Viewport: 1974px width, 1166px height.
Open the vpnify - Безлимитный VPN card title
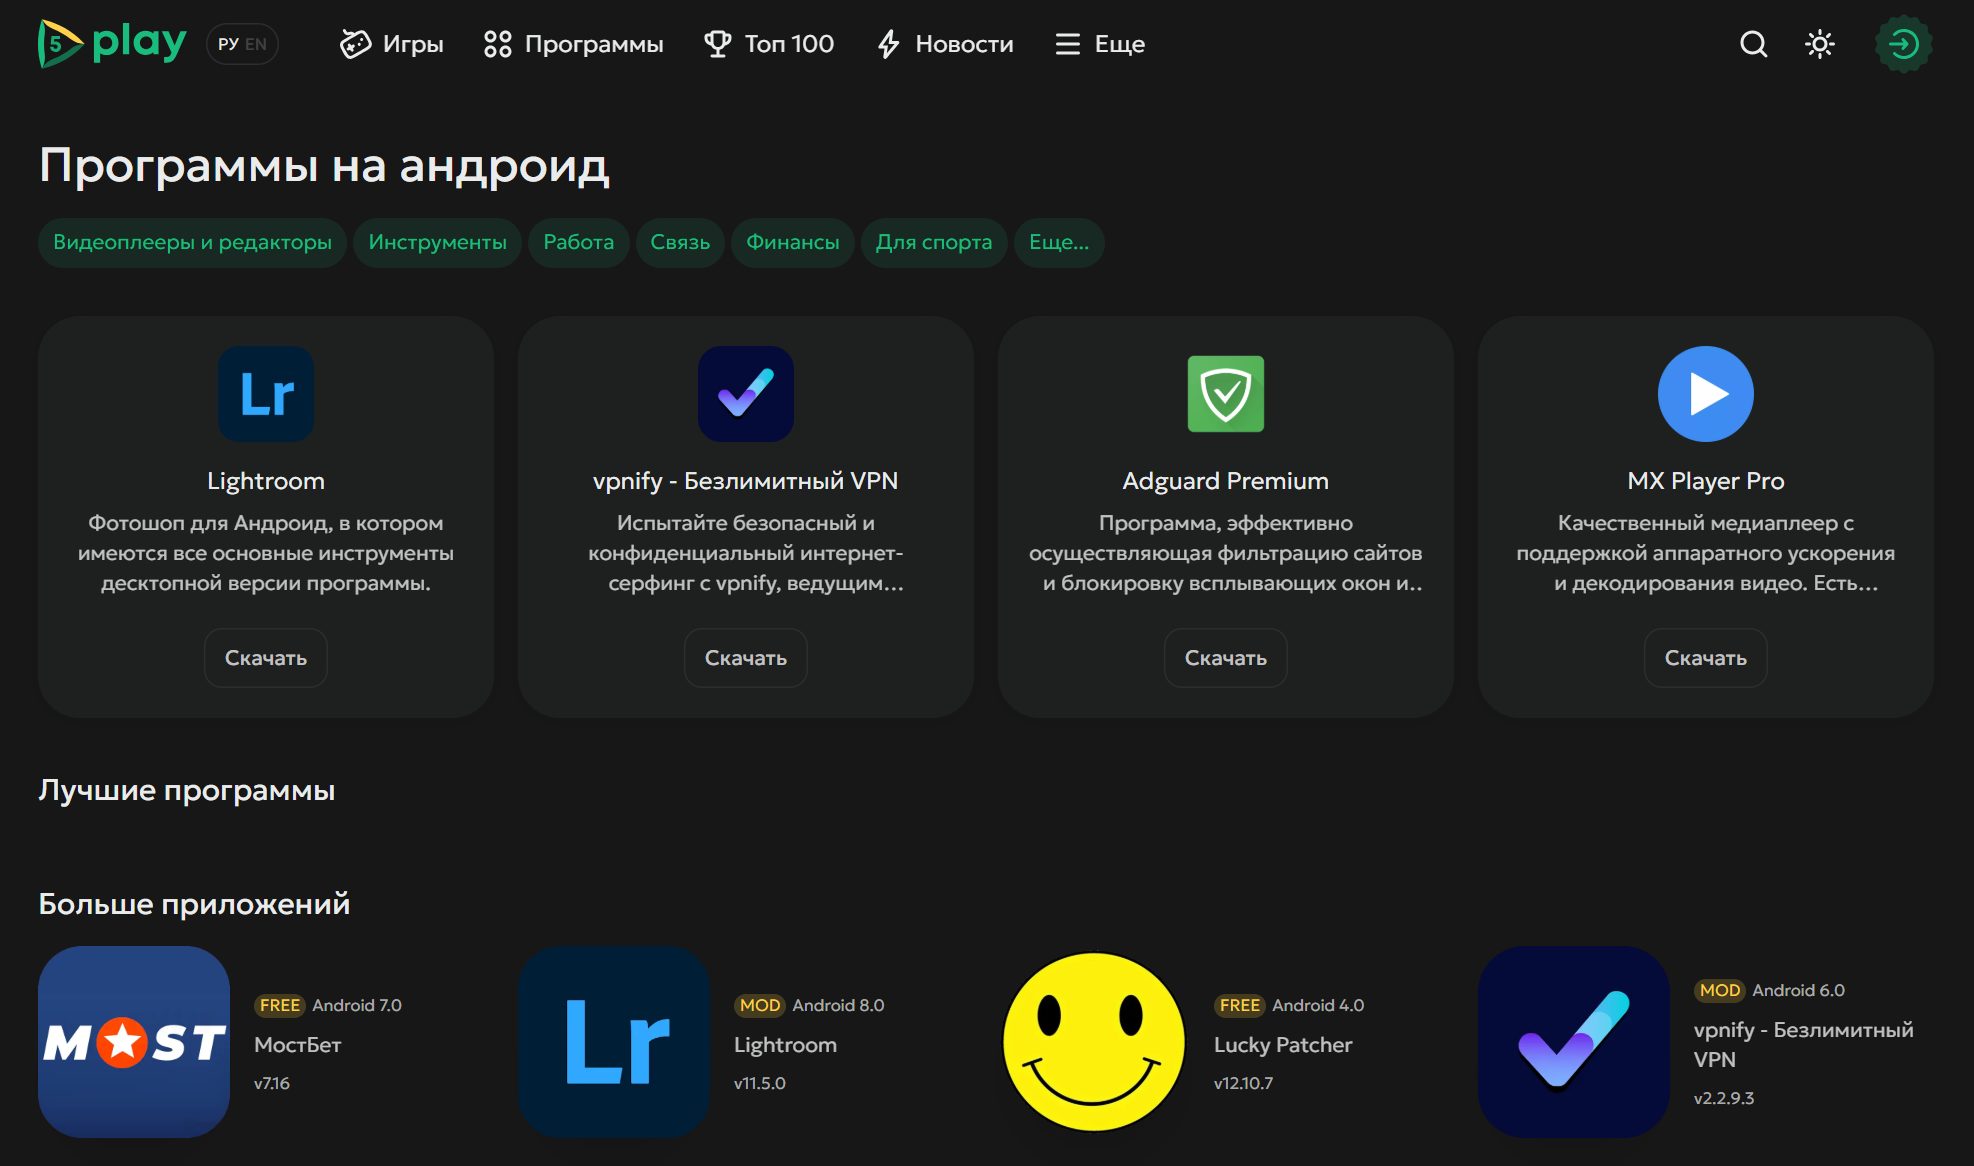click(x=746, y=481)
